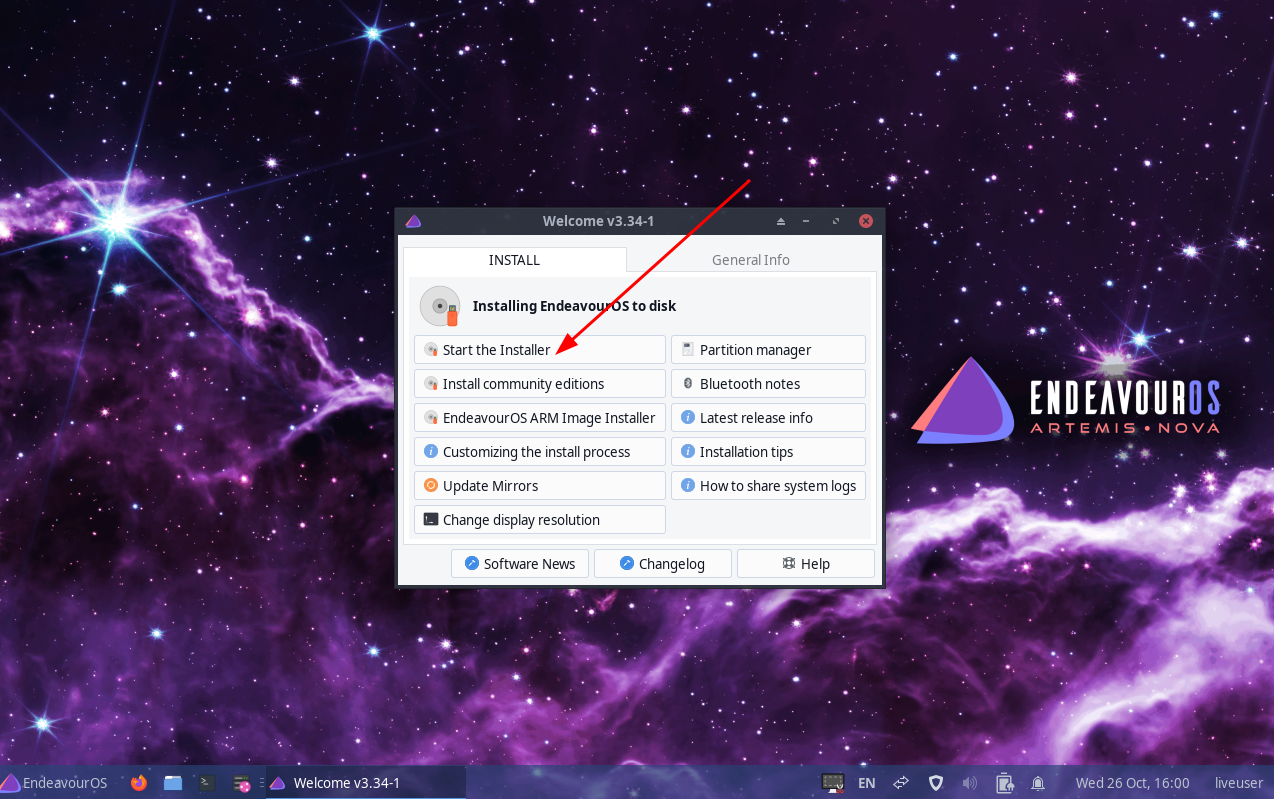Viewport: 1274px width, 799px height.
Task: Switch keyboard layout via EN indicator
Action: pyautogui.click(x=866, y=783)
